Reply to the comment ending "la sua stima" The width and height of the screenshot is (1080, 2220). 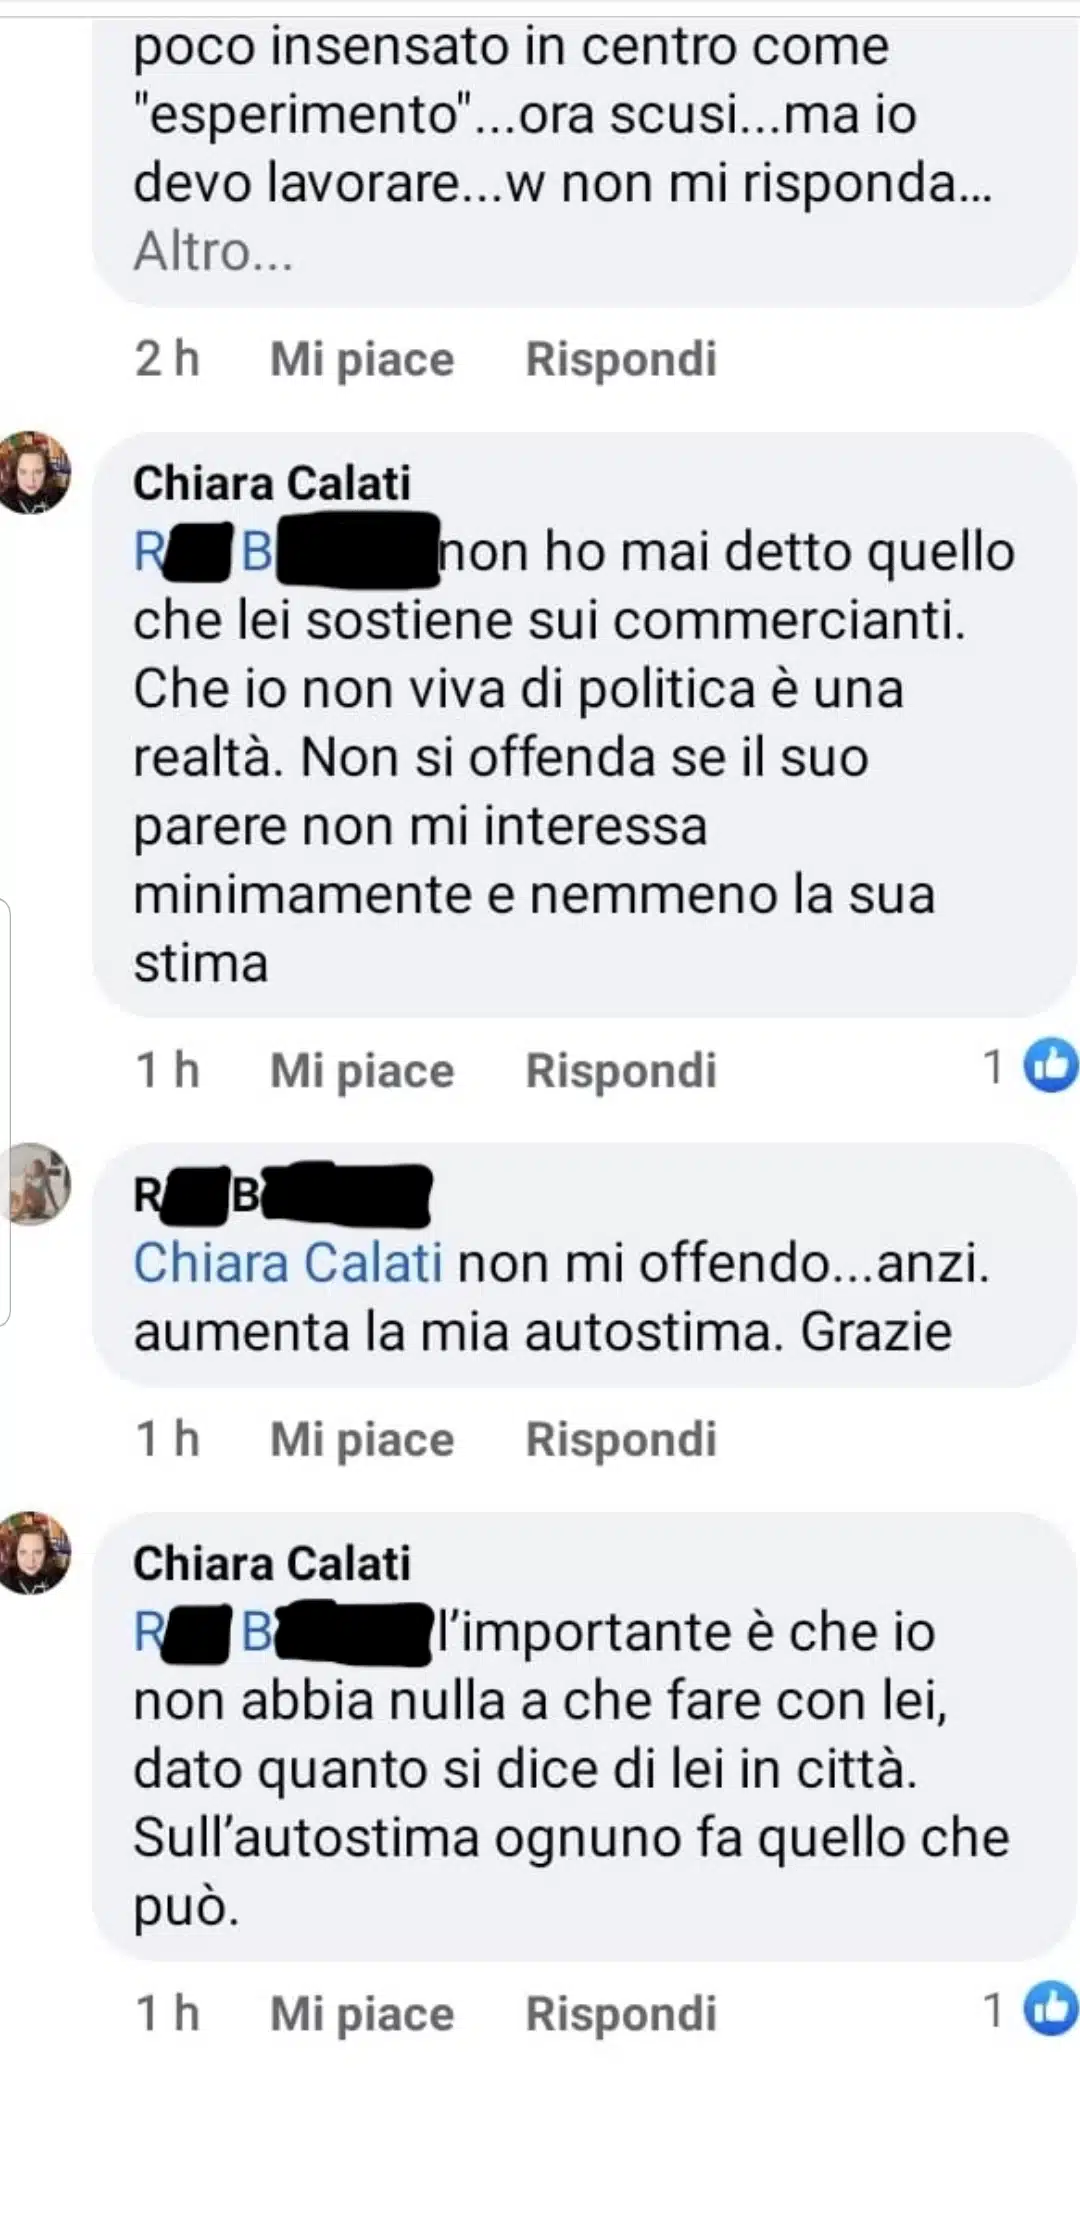coord(621,1070)
